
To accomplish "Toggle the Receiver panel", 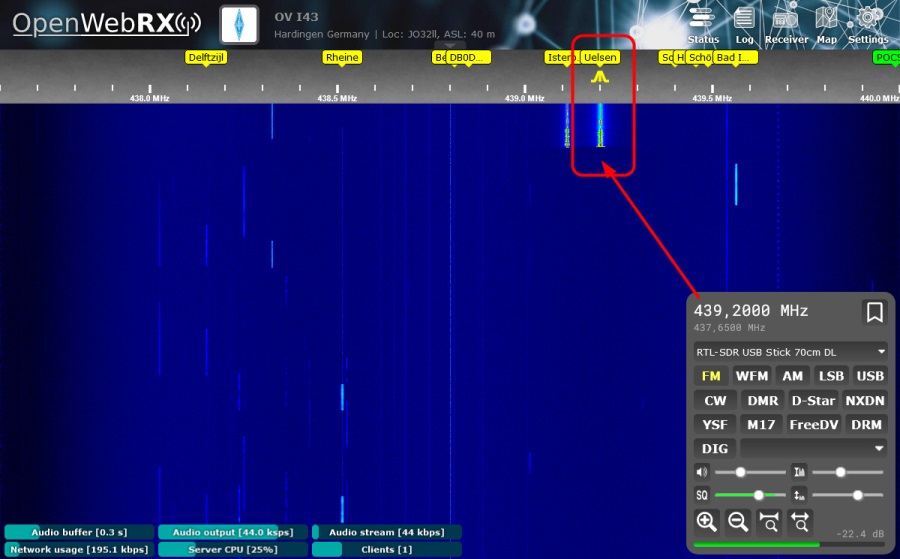I will (786, 25).
